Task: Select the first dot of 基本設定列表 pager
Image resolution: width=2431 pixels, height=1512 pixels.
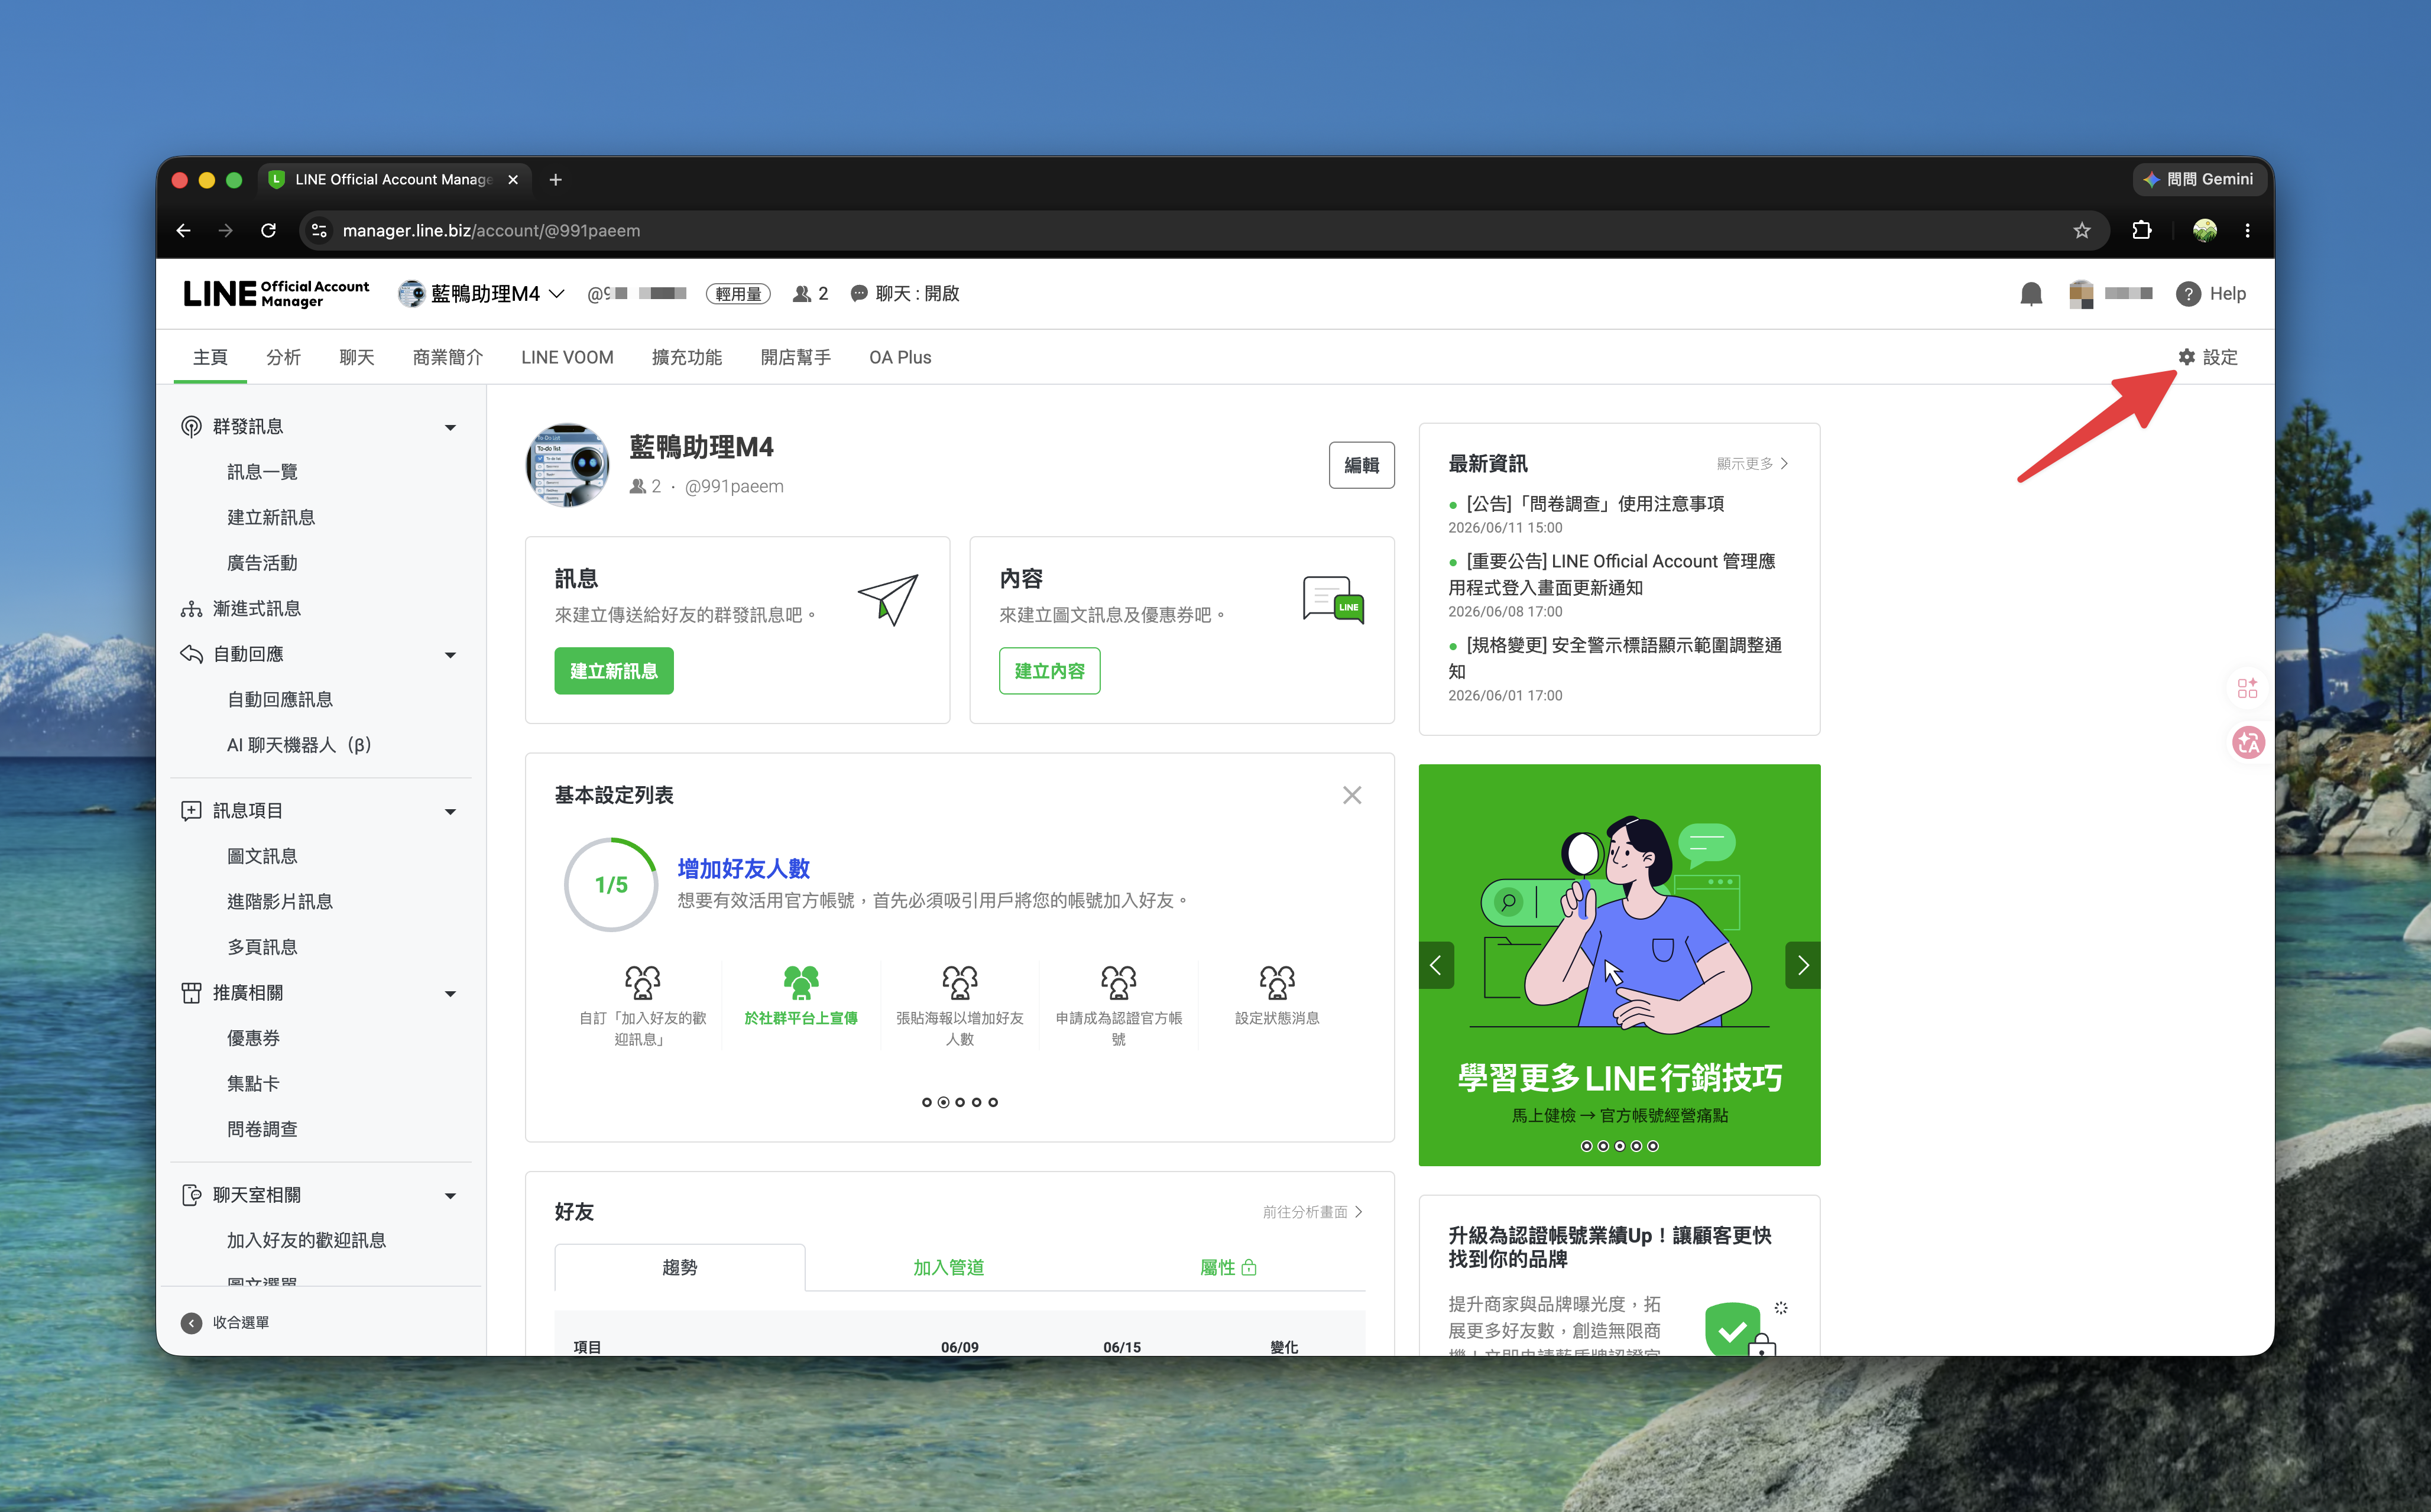Action: 927,1102
